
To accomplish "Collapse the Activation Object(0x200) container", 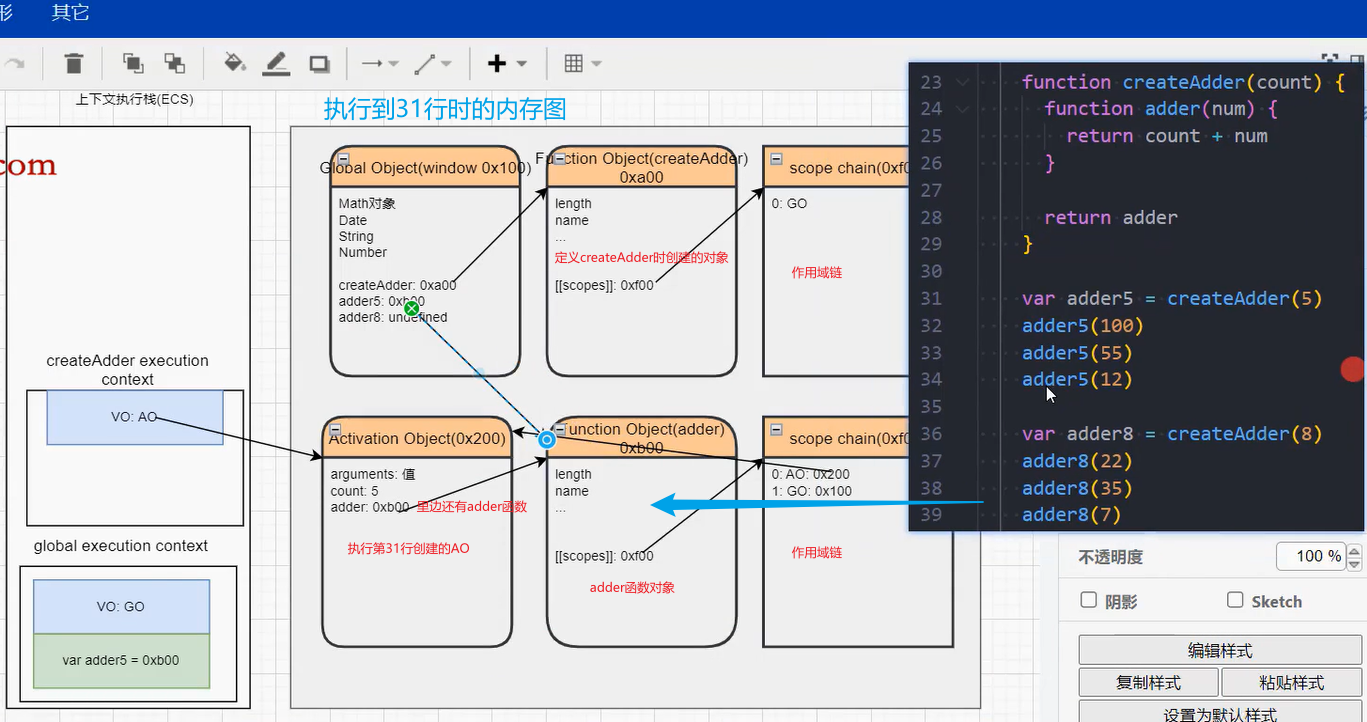I will (335, 429).
